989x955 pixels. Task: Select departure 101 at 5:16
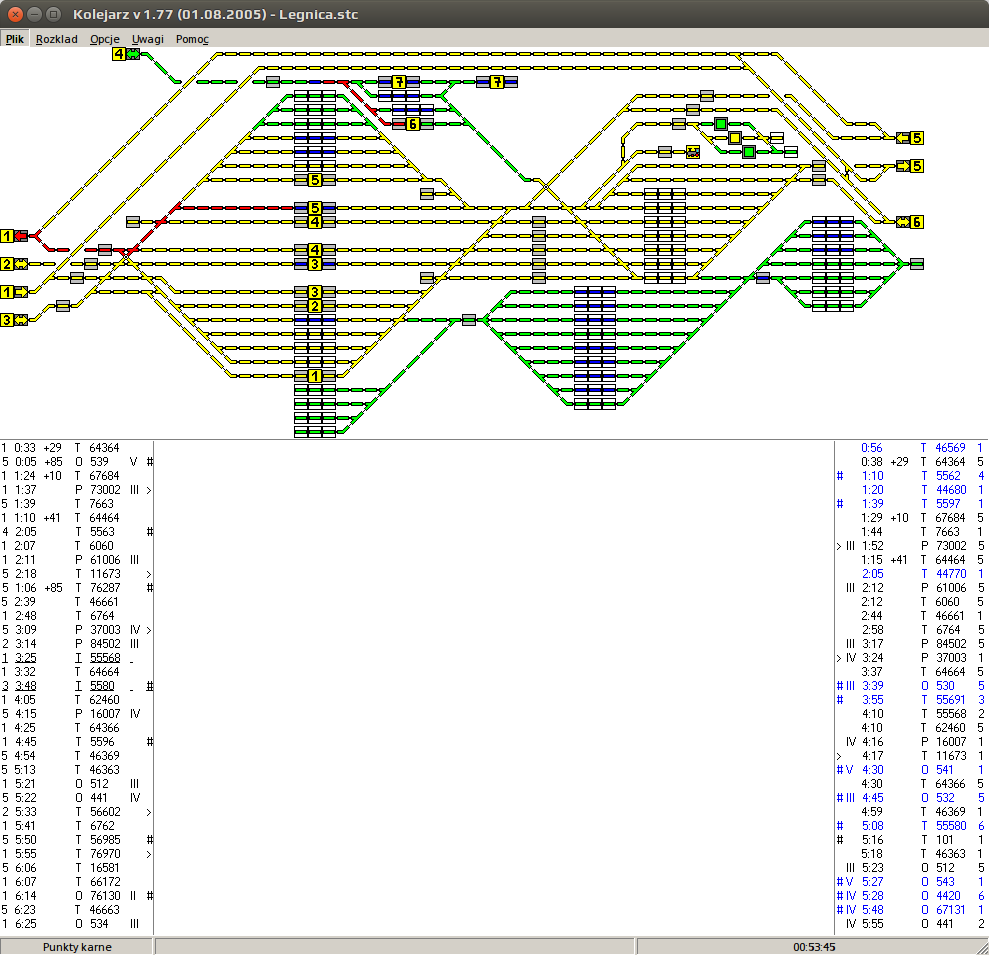coord(911,840)
